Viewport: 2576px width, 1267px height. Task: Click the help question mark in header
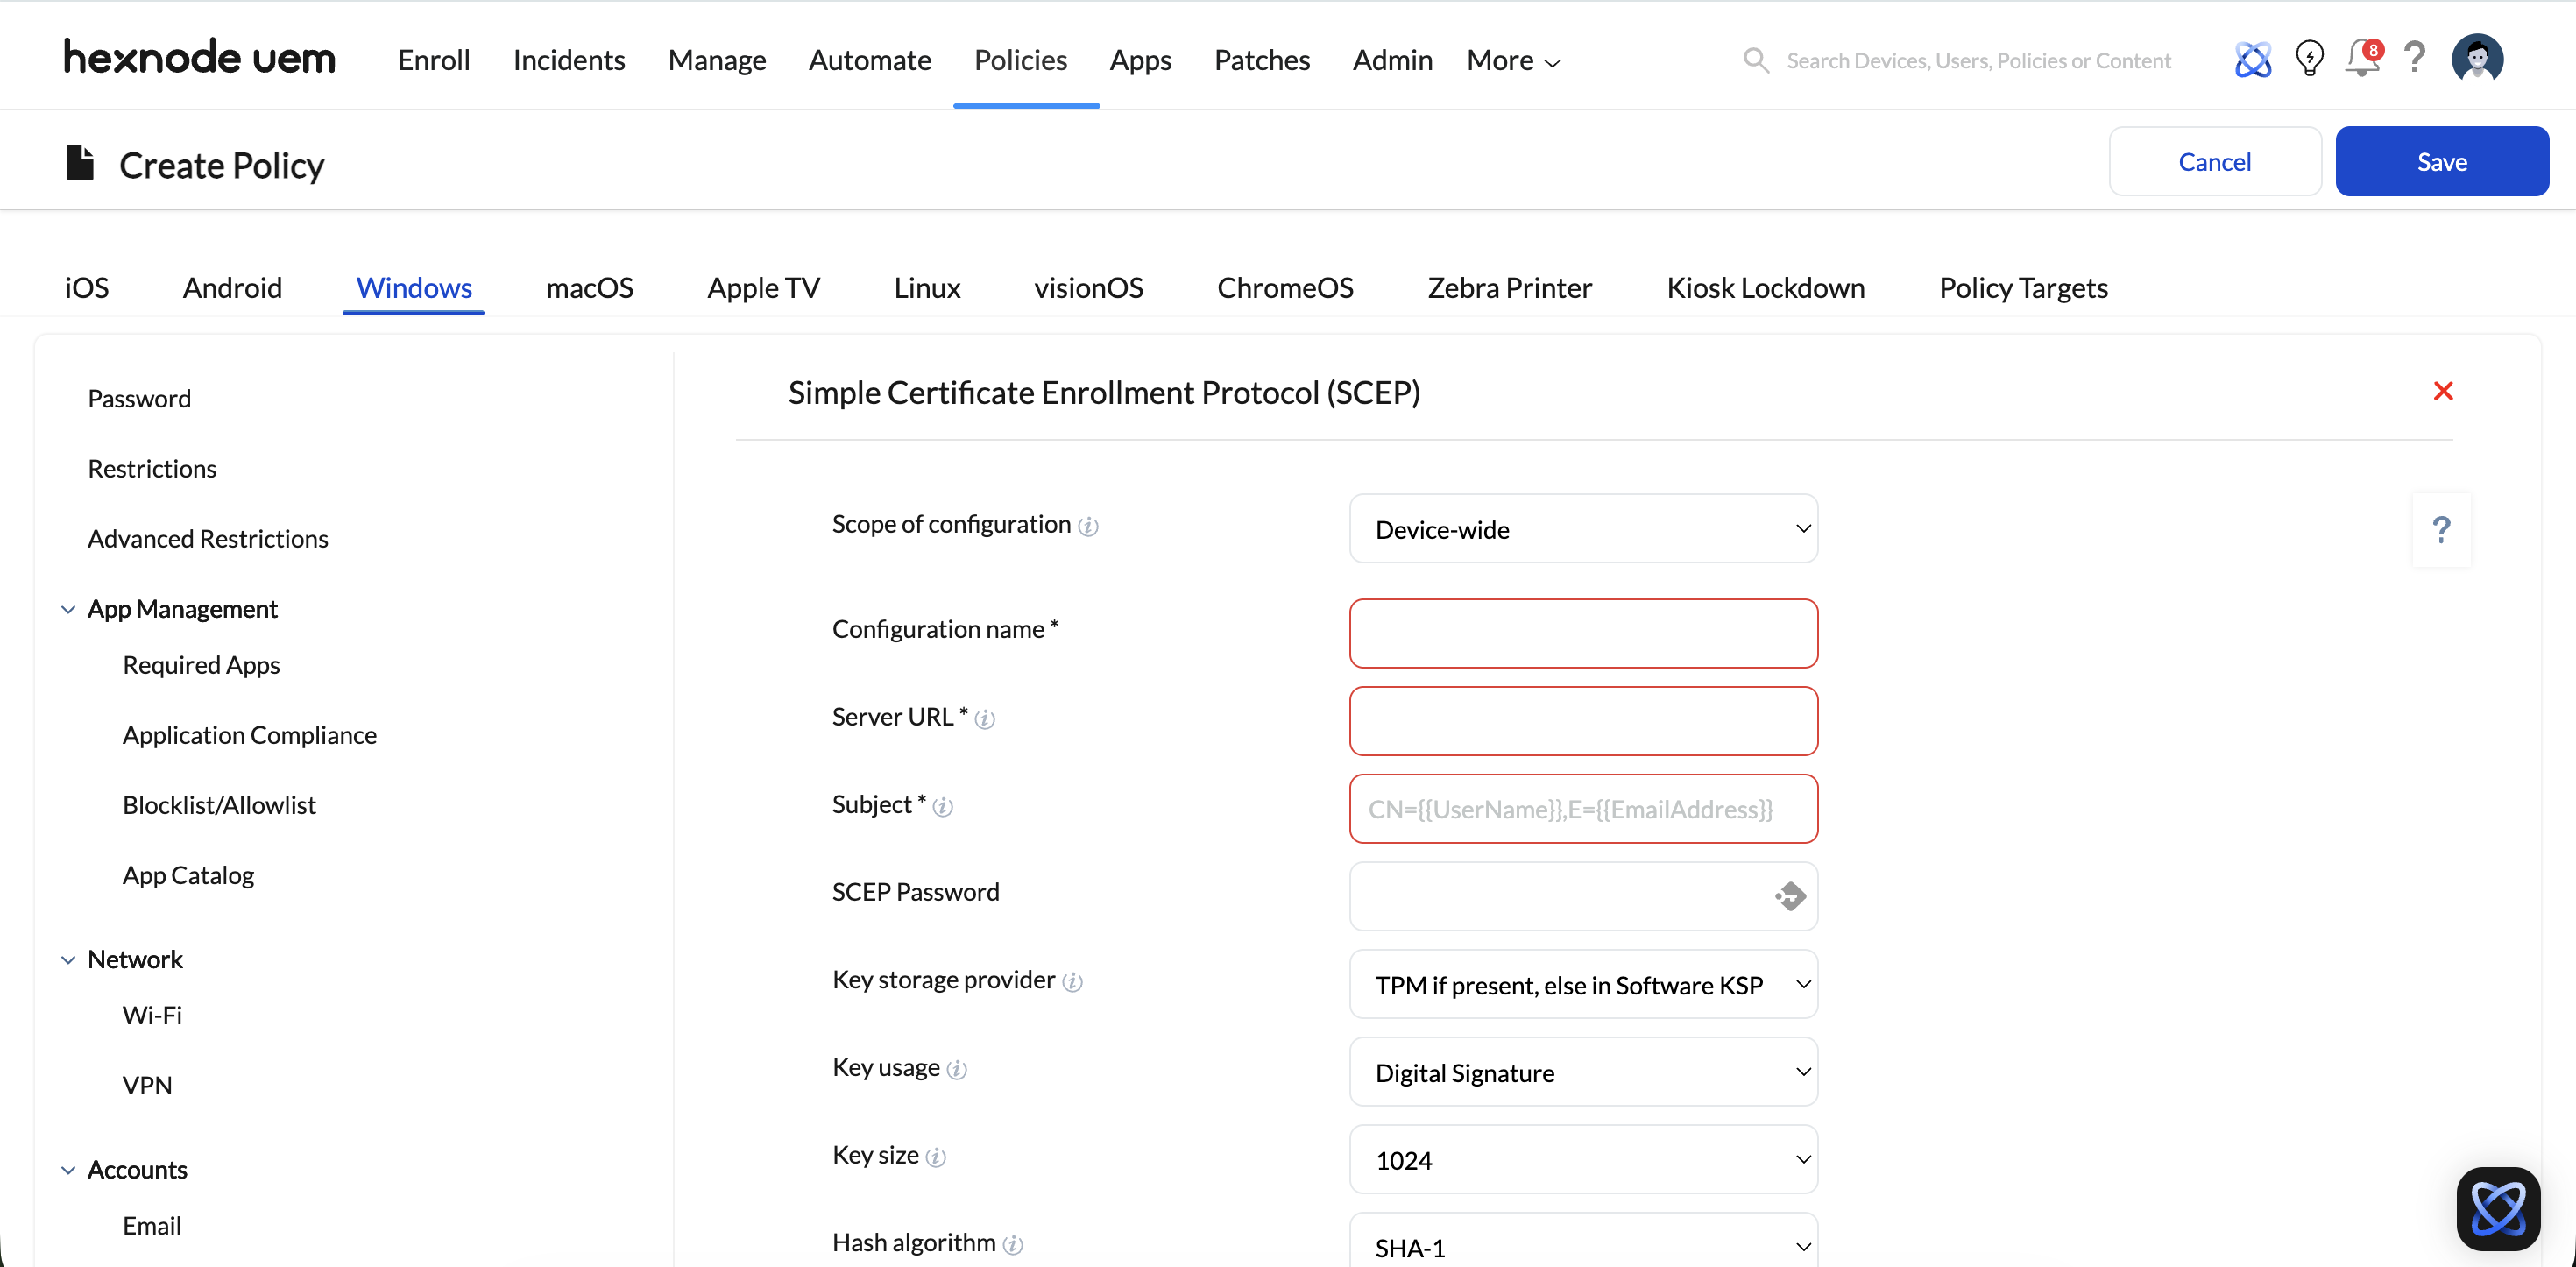pyautogui.click(x=2414, y=59)
